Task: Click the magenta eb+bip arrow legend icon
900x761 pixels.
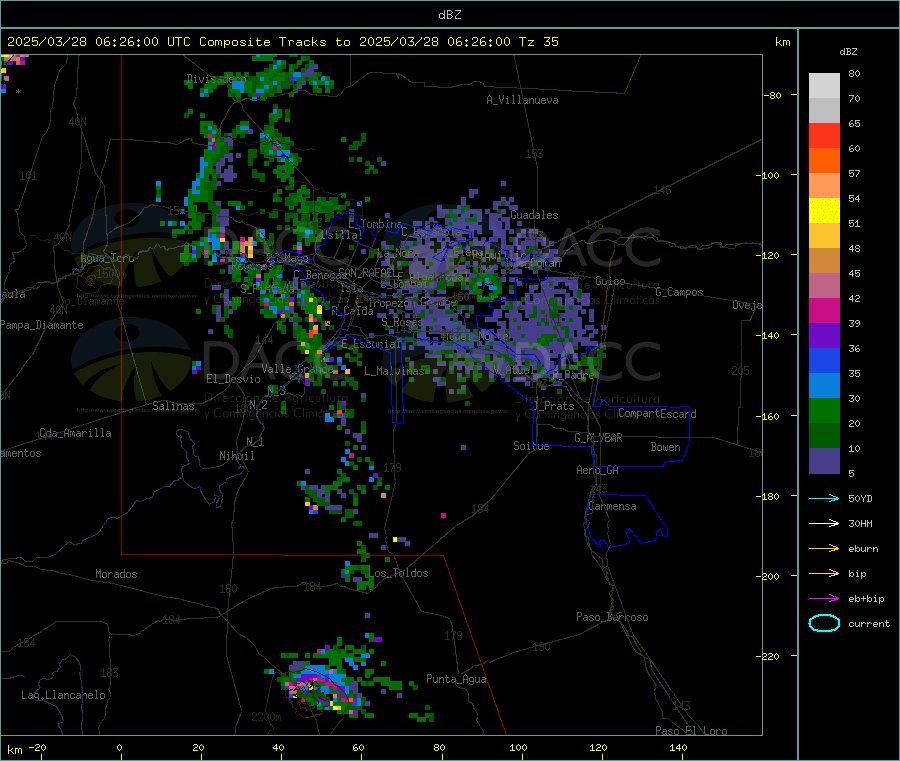Action: click(824, 599)
